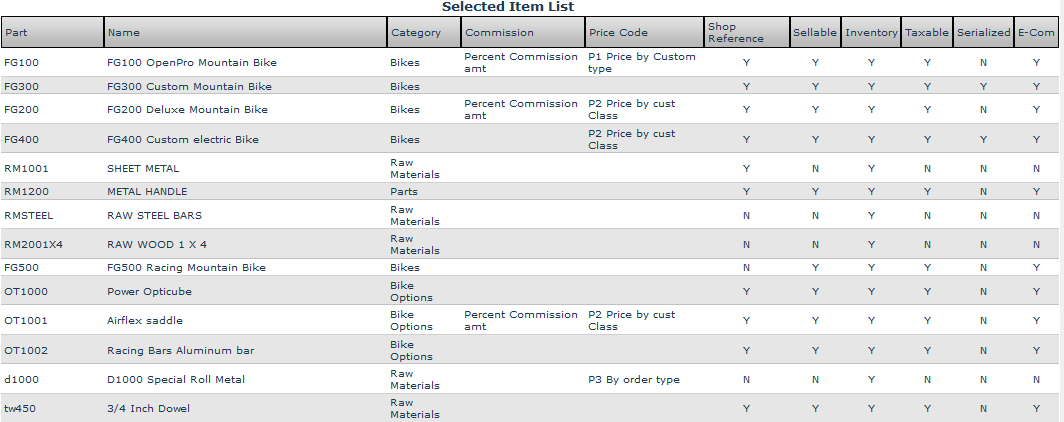Sort by the Sellable column header
Viewport: 1064px width, 422px height.
click(815, 32)
